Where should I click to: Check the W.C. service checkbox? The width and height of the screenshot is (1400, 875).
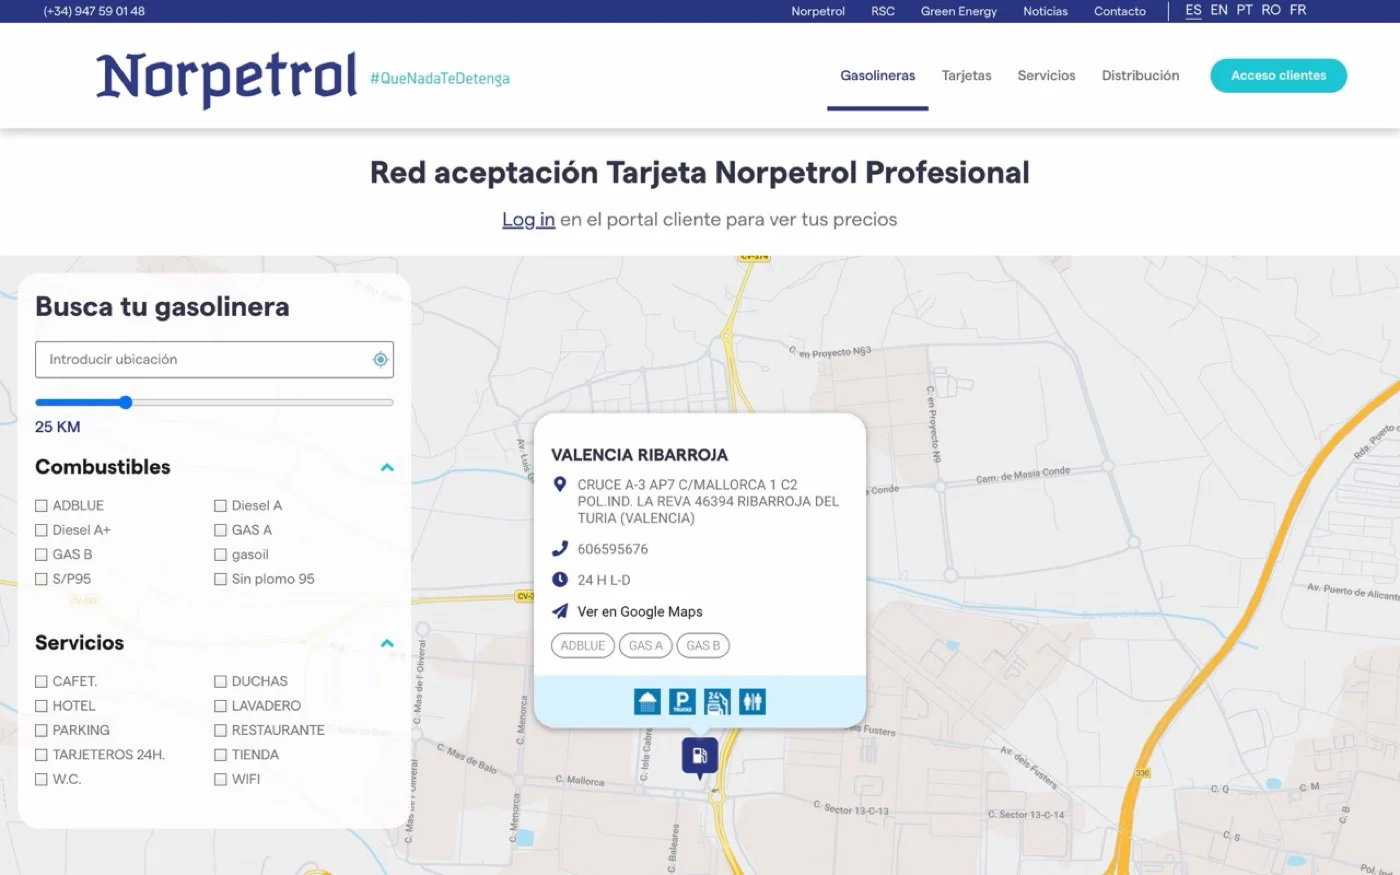41,780
